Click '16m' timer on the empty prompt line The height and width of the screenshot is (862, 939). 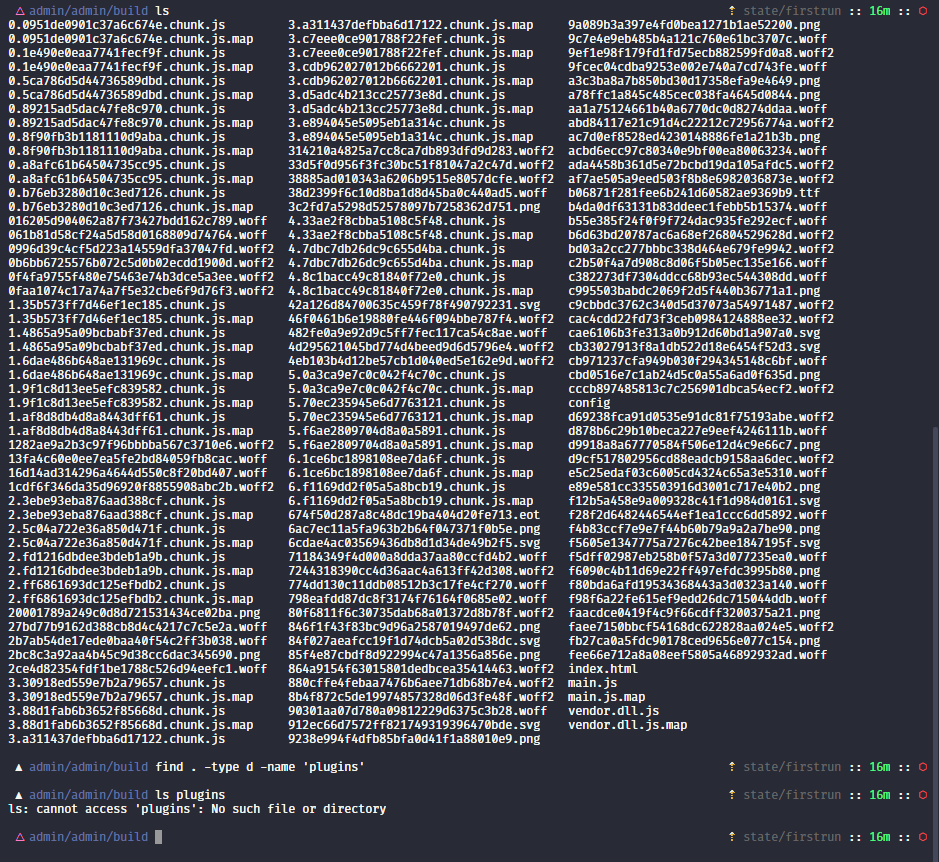pyautogui.click(x=880, y=837)
